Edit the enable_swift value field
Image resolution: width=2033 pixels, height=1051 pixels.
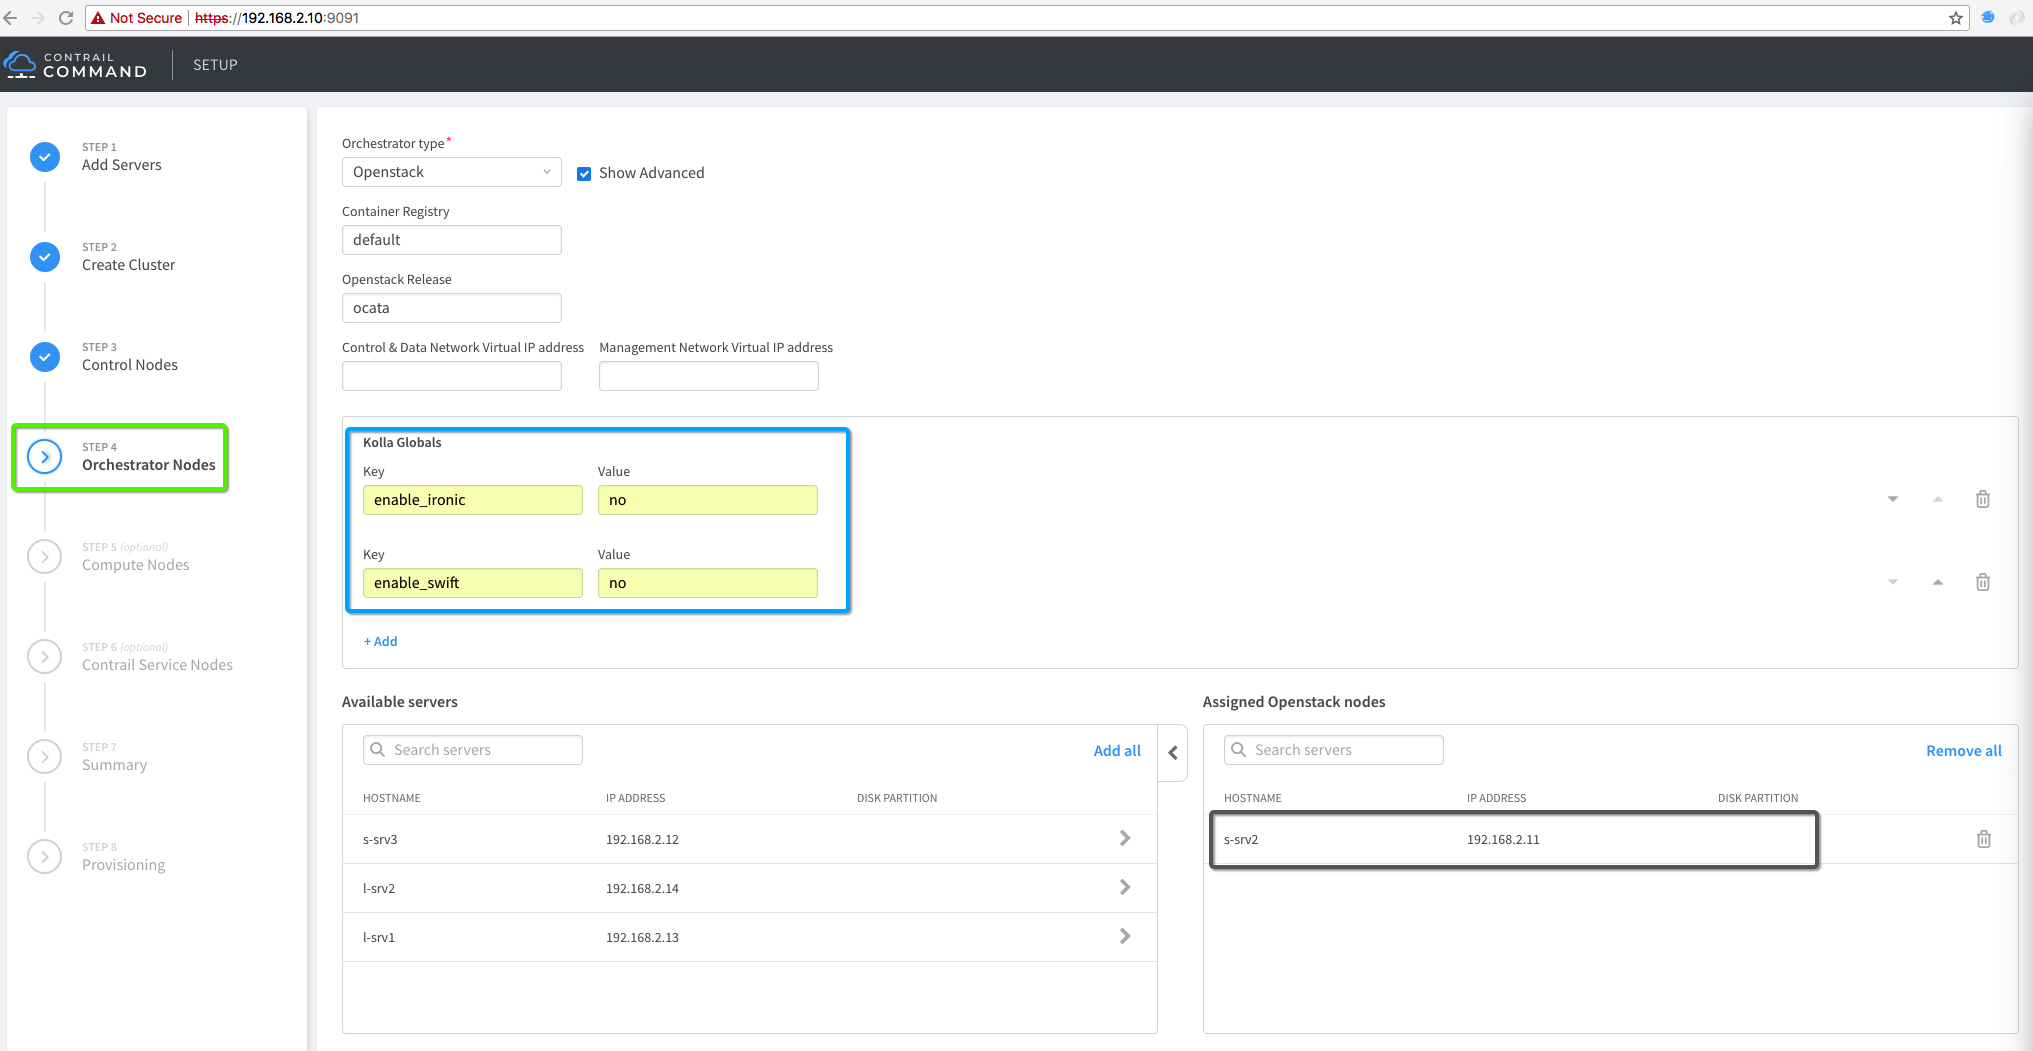[707, 583]
